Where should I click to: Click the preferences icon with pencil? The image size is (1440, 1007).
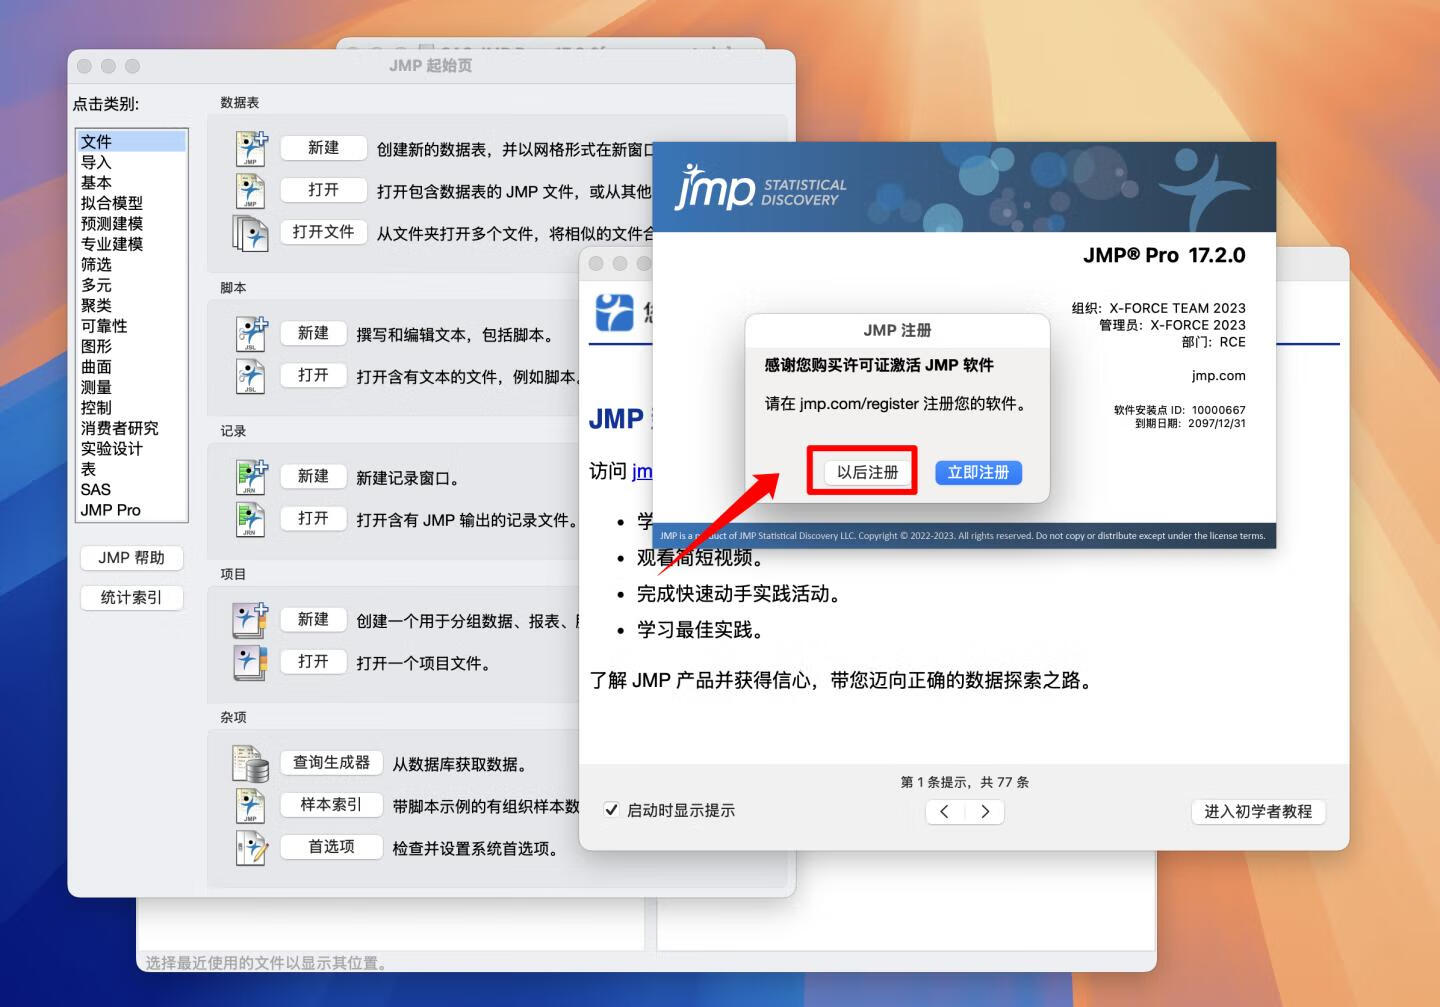click(251, 848)
